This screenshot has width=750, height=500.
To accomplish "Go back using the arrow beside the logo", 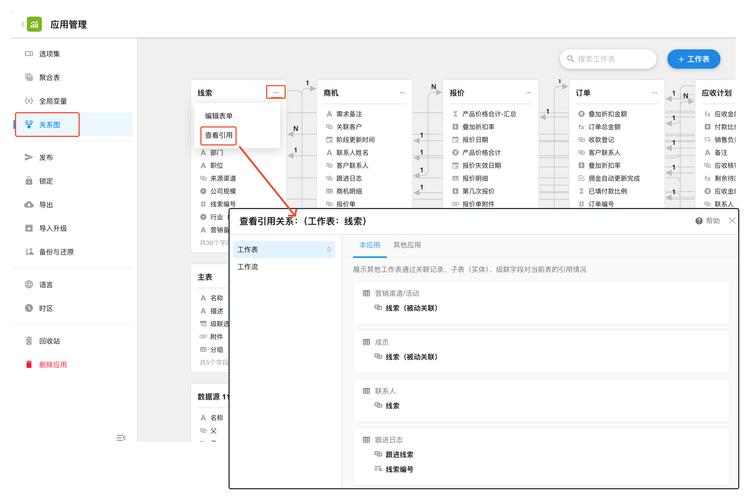I will (x=22, y=24).
